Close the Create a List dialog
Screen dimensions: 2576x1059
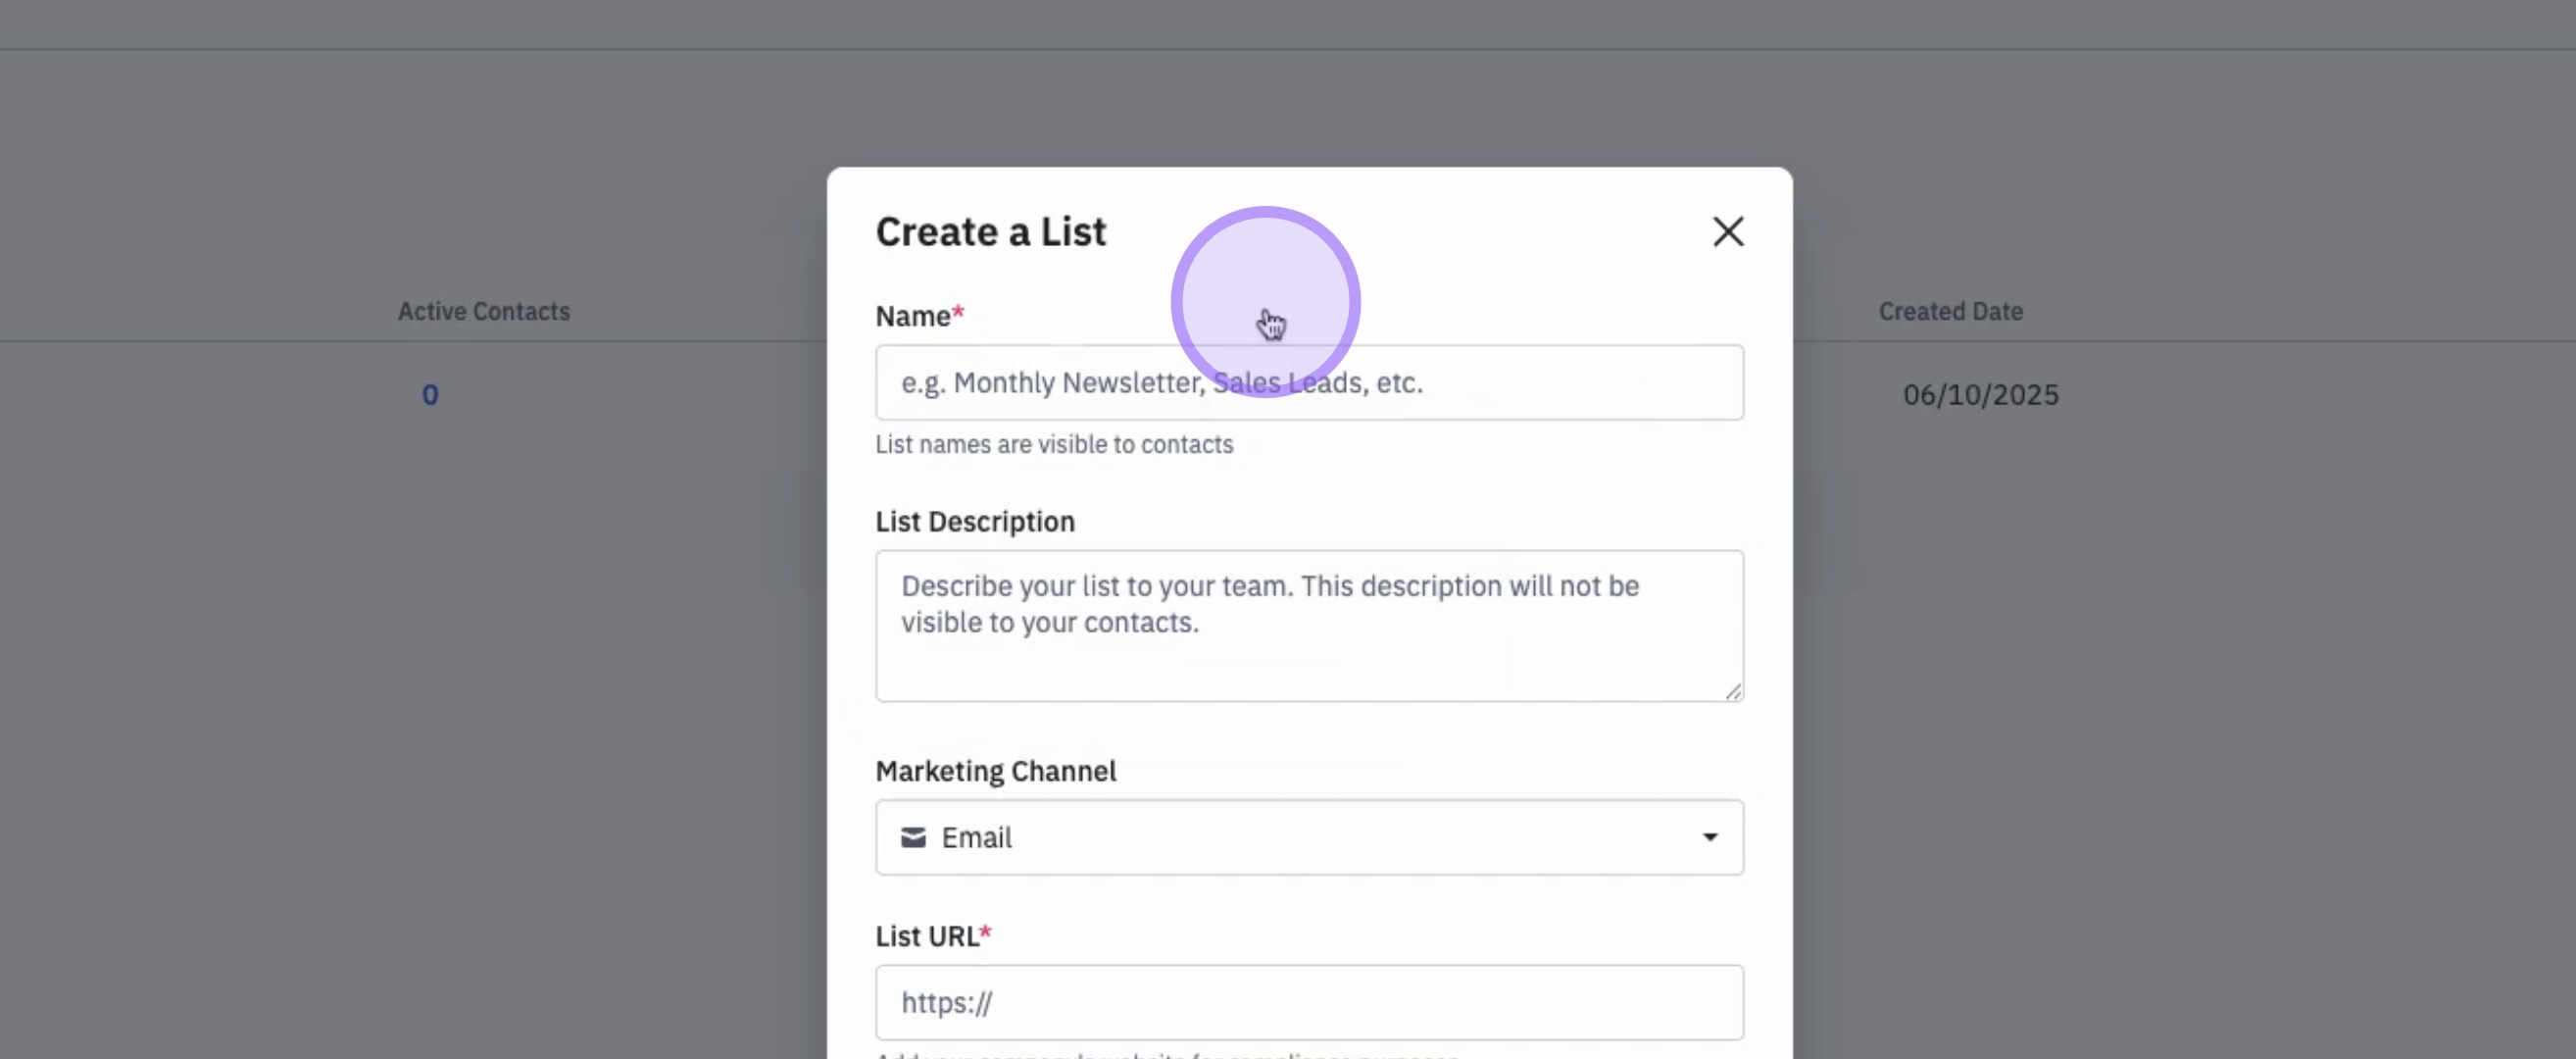[x=1727, y=232]
